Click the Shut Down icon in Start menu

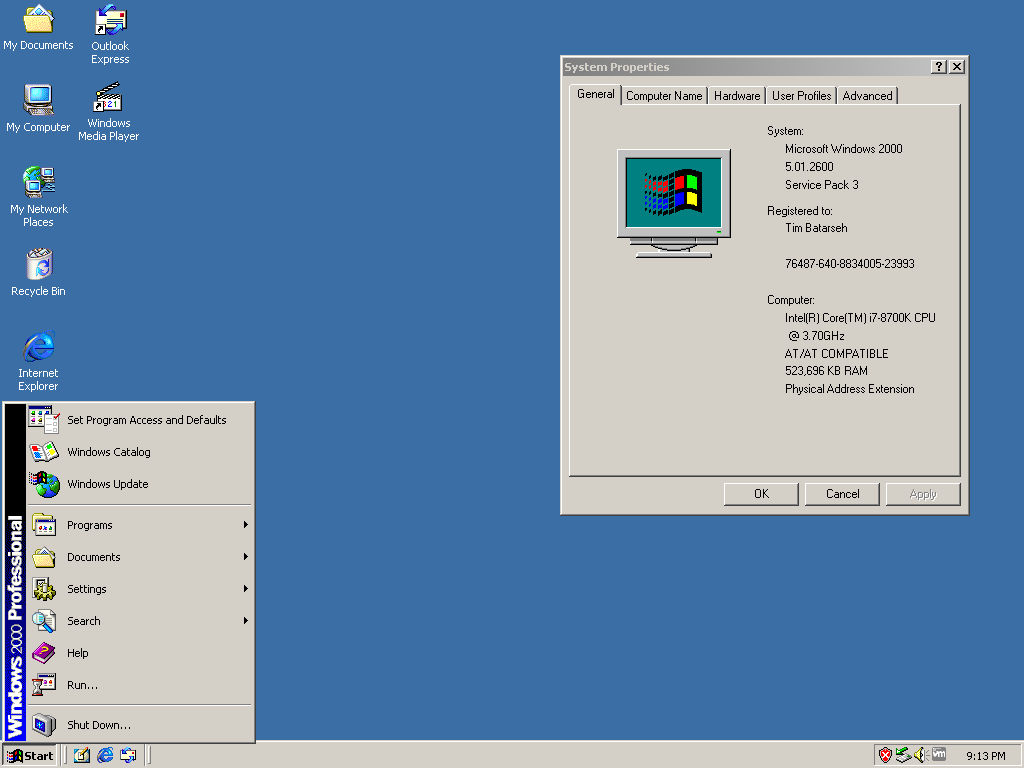(44, 724)
